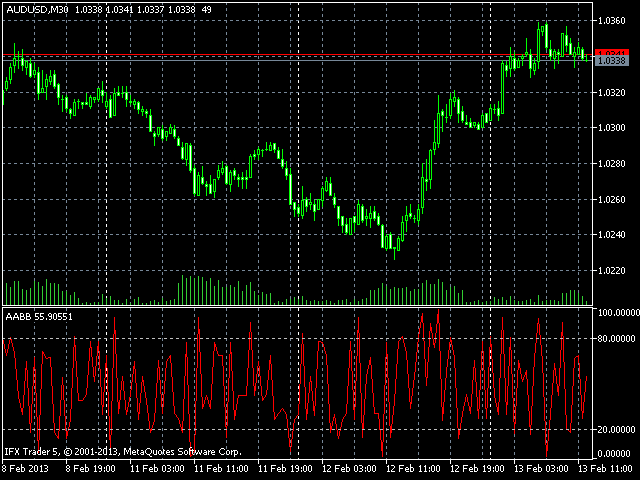Screen dimensions: 640x480
Task: Click the 1.0220 price axis label
Action: (x=611, y=271)
